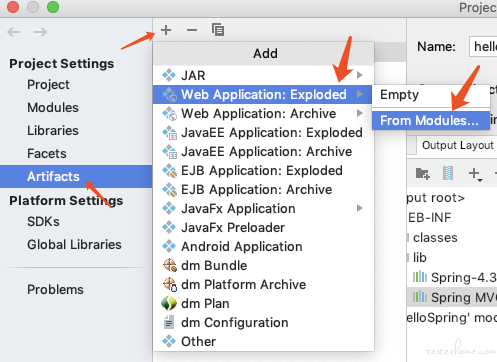Choose From Modules... submenu option
Viewport: 497px width, 362px height.
pos(431,120)
